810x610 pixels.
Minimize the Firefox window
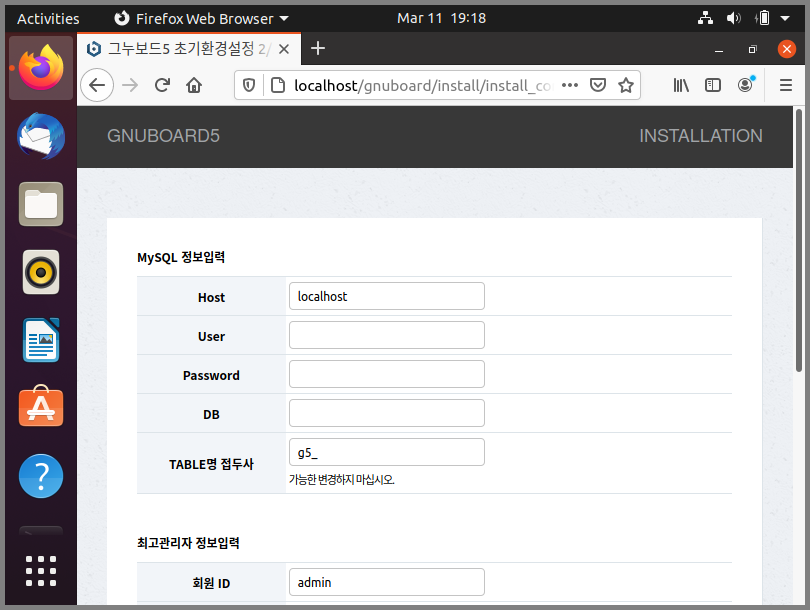click(719, 50)
